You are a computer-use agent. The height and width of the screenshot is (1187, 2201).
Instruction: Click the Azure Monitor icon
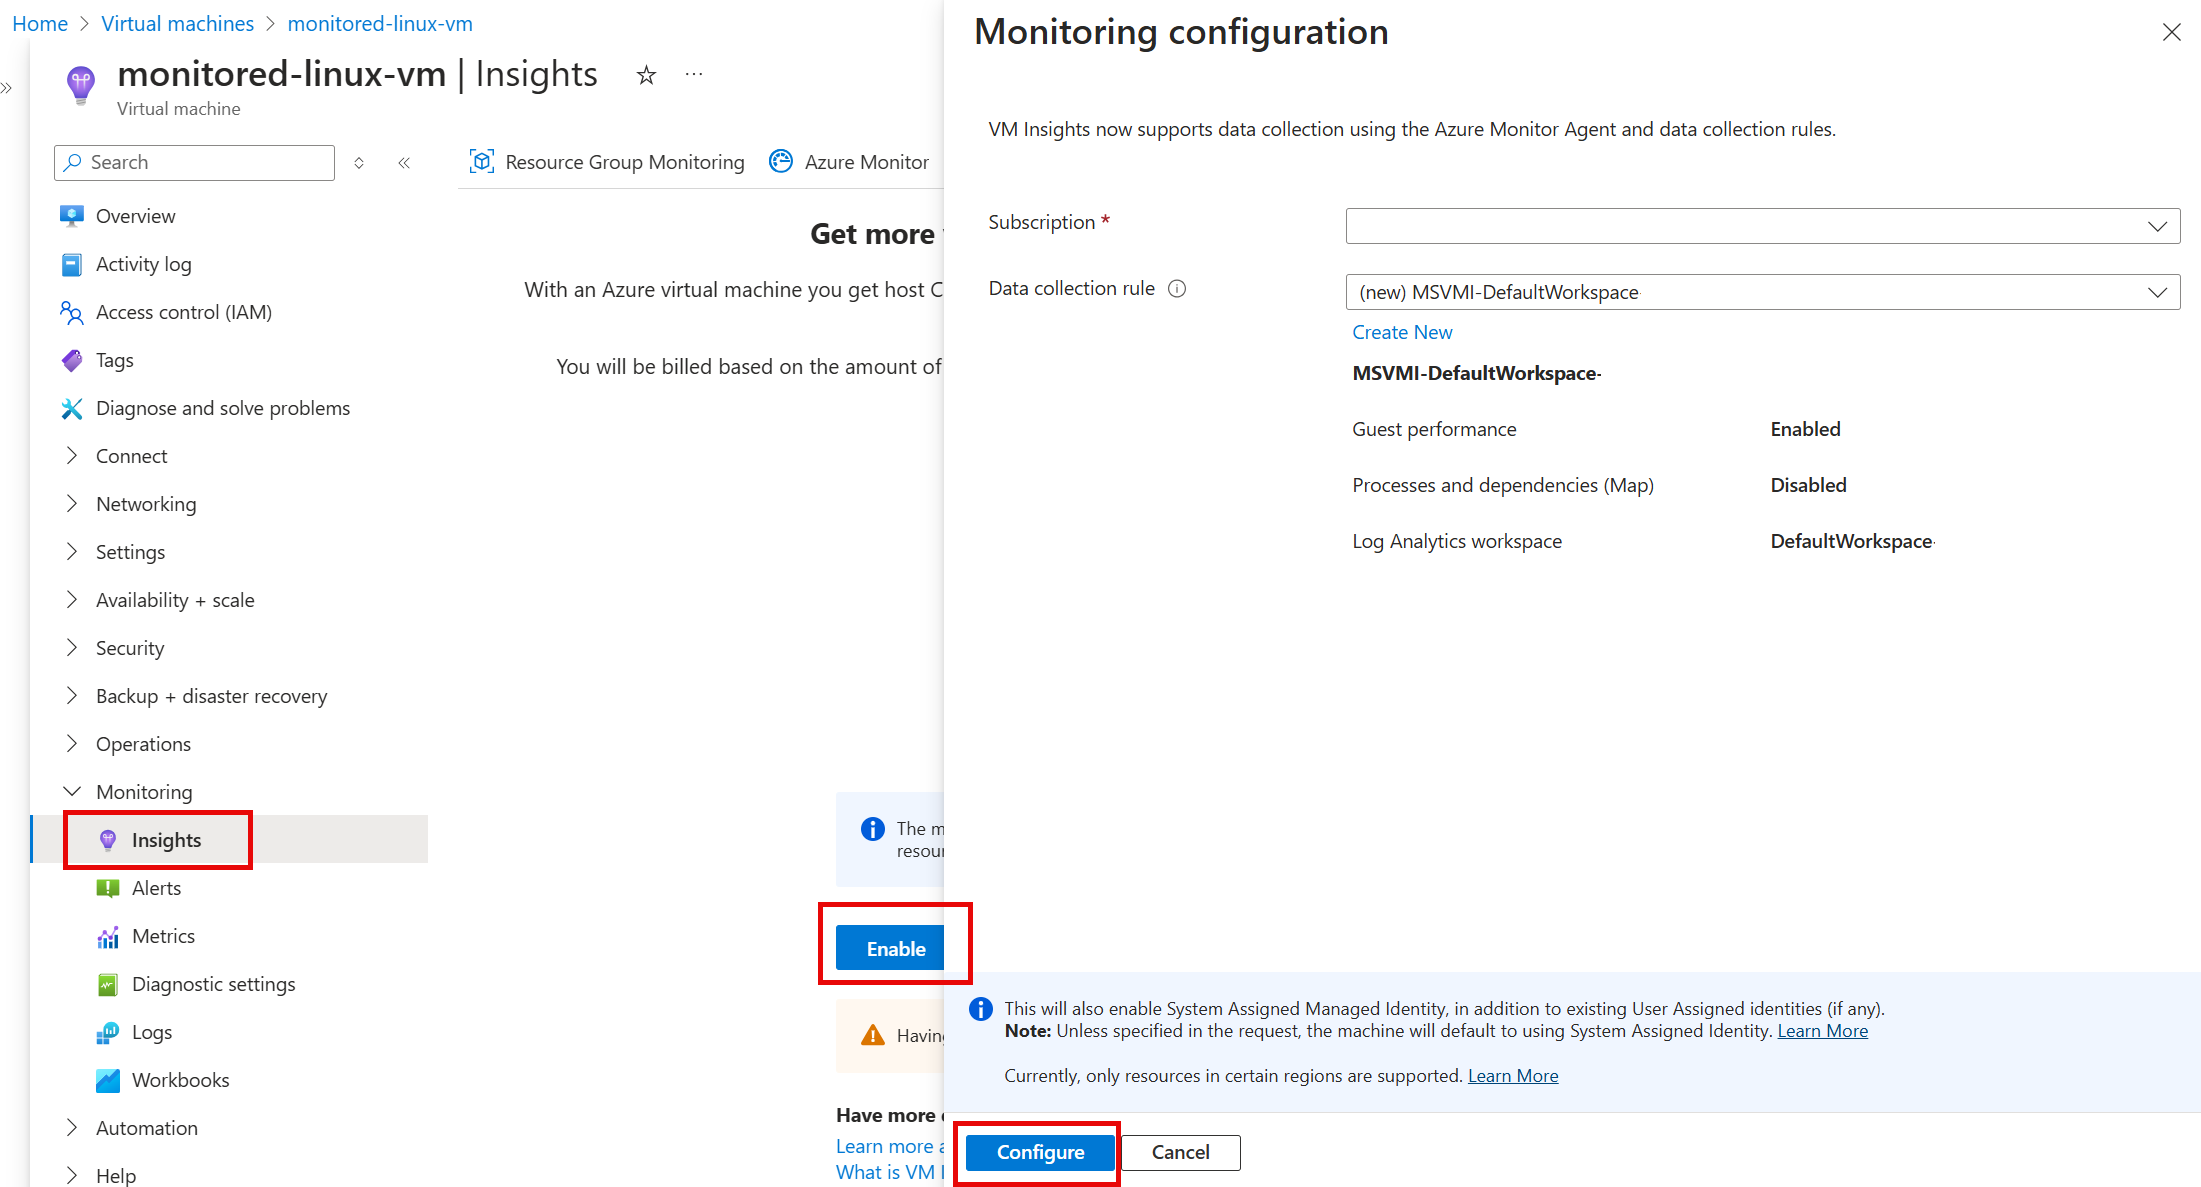click(781, 161)
